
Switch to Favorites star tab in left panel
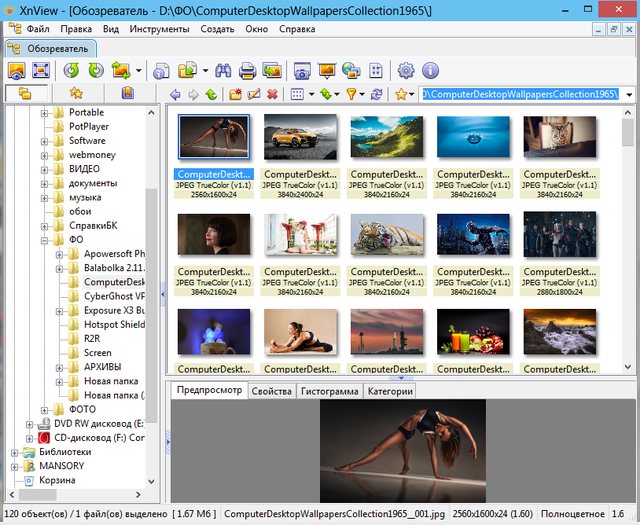[76, 94]
